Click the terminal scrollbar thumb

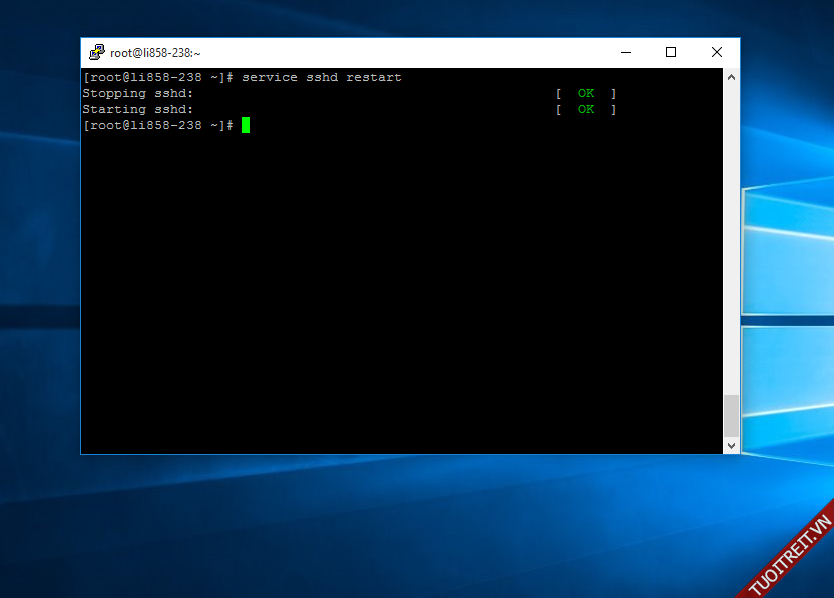click(x=731, y=415)
